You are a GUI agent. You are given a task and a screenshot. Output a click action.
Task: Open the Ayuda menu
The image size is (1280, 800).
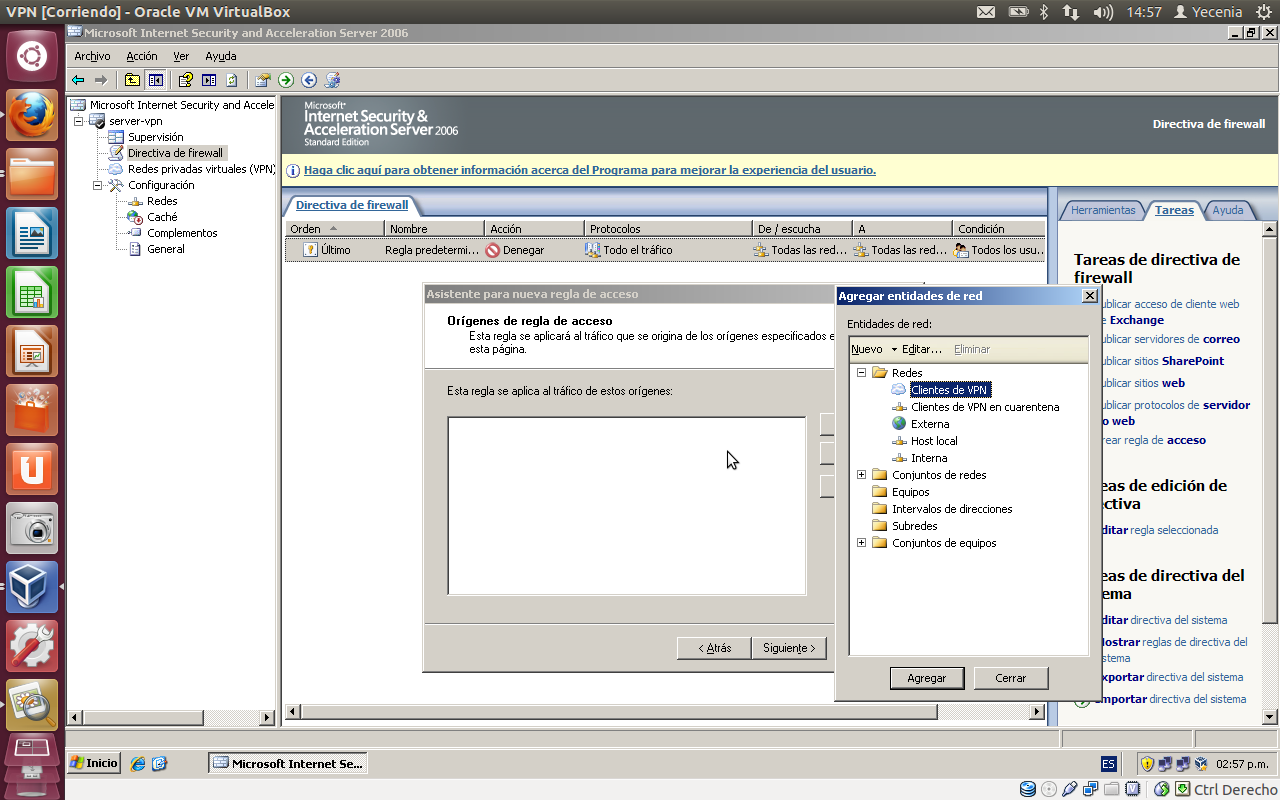tap(220, 56)
